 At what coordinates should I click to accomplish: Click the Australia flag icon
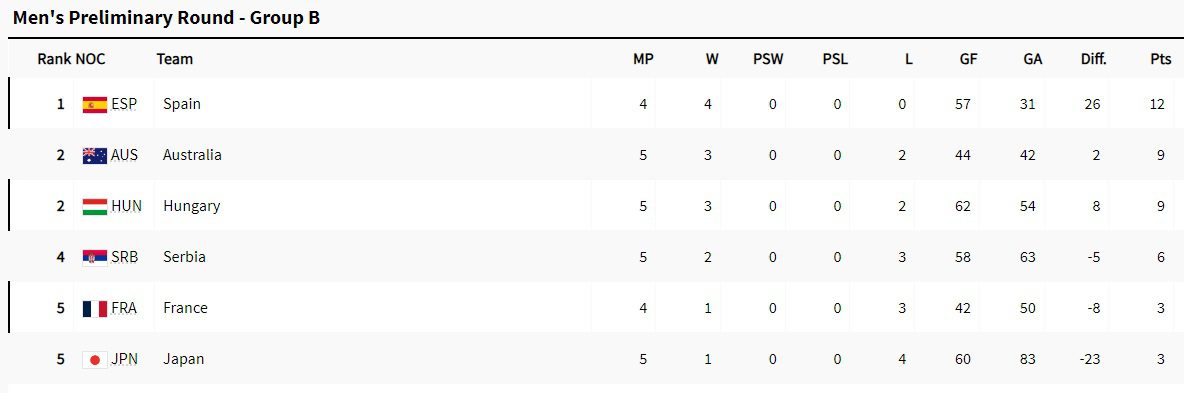[94, 156]
